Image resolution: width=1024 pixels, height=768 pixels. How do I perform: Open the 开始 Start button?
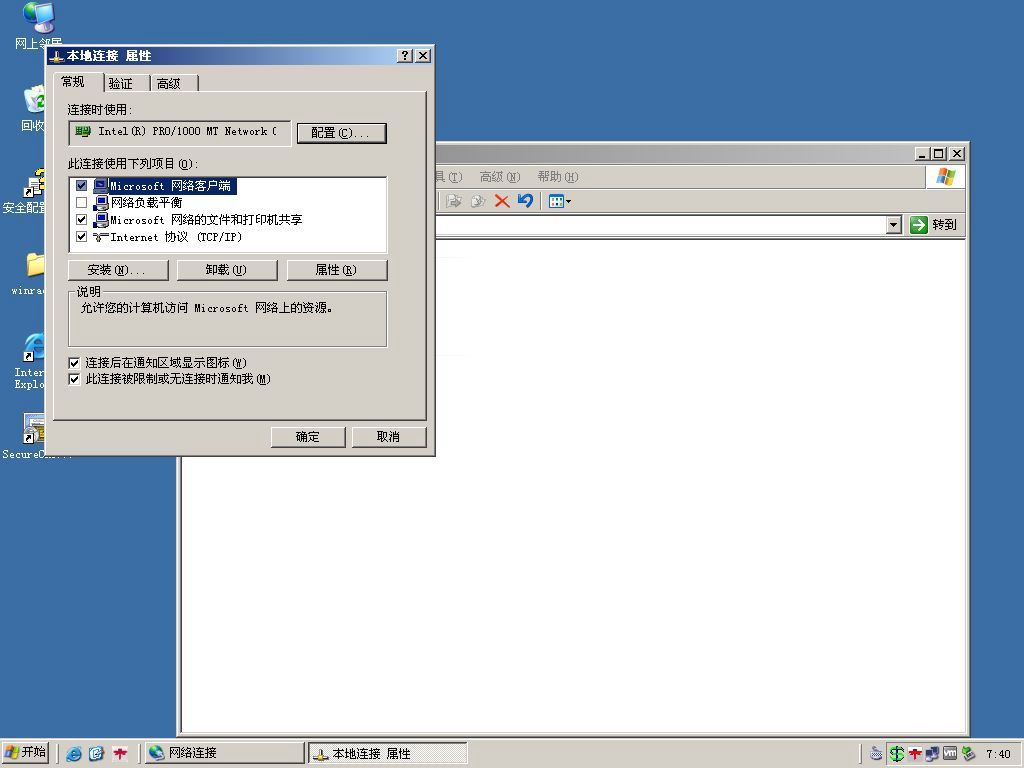click(x=25, y=753)
